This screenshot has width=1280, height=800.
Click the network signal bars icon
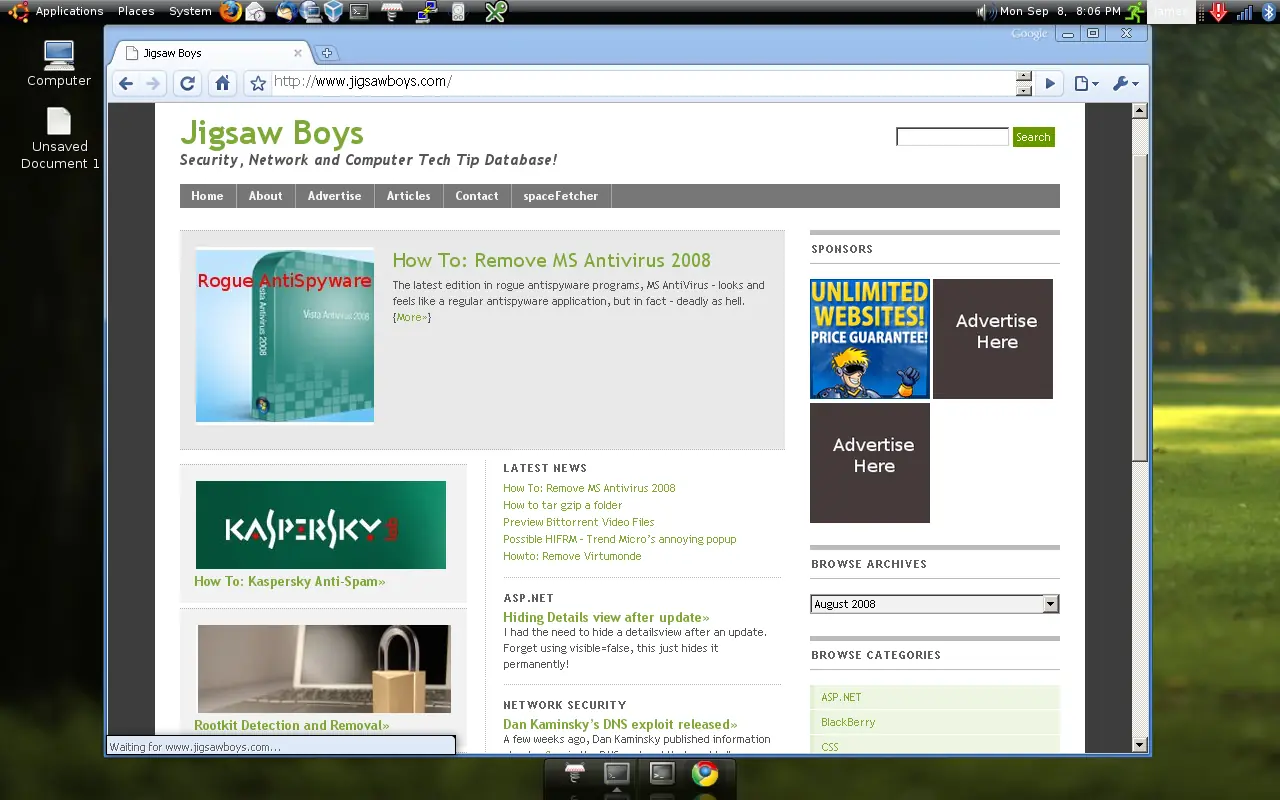pos(1245,12)
